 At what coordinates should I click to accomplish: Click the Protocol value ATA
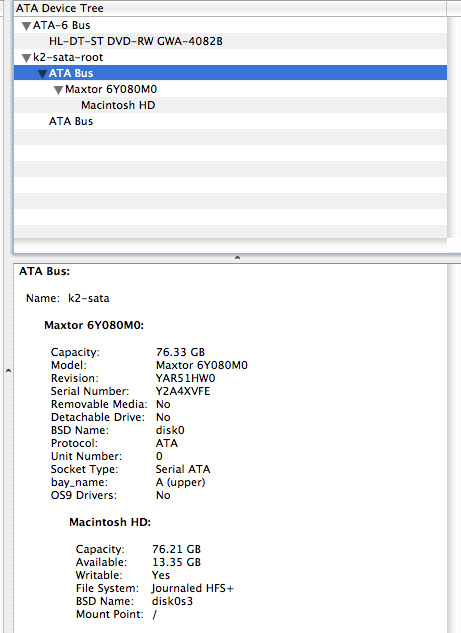point(167,443)
